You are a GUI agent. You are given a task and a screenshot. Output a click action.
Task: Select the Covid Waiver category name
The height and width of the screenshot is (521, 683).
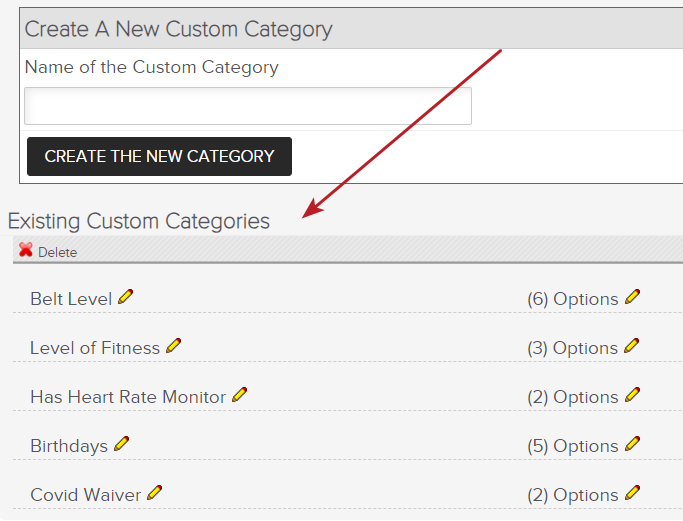85,495
